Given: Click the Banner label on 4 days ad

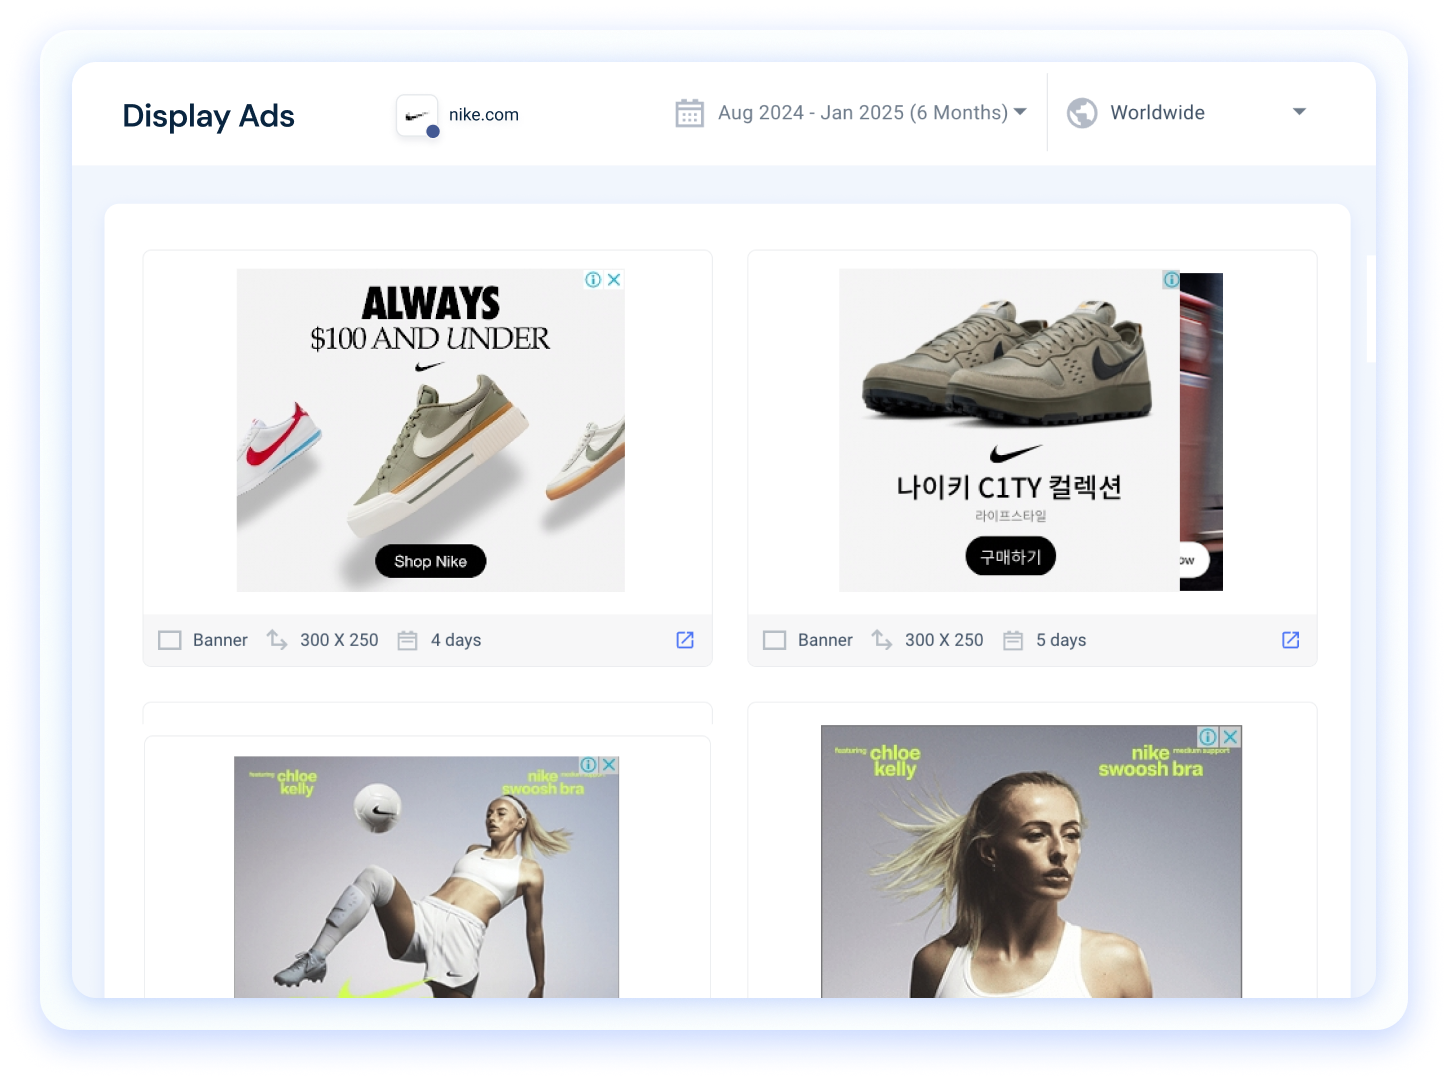Looking at the screenshot, I should click(220, 640).
